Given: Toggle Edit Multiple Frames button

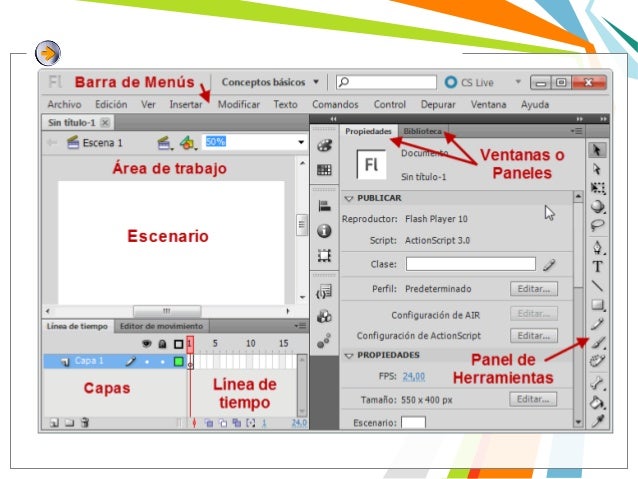Looking at the screenshot, I should 237,423.
